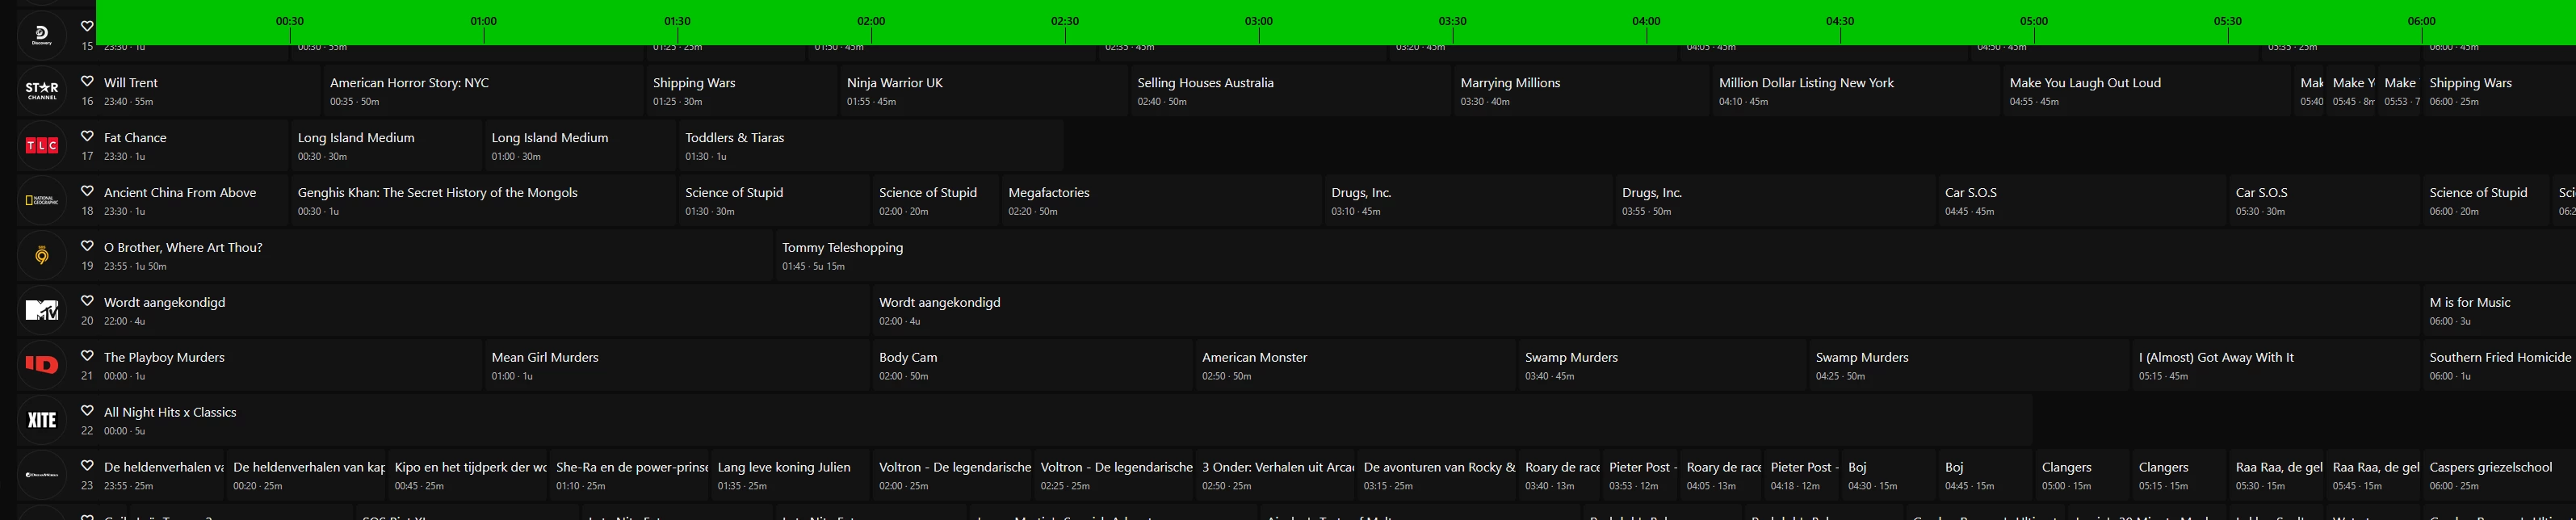Favorite ID channel heart icon

point(87,356)
